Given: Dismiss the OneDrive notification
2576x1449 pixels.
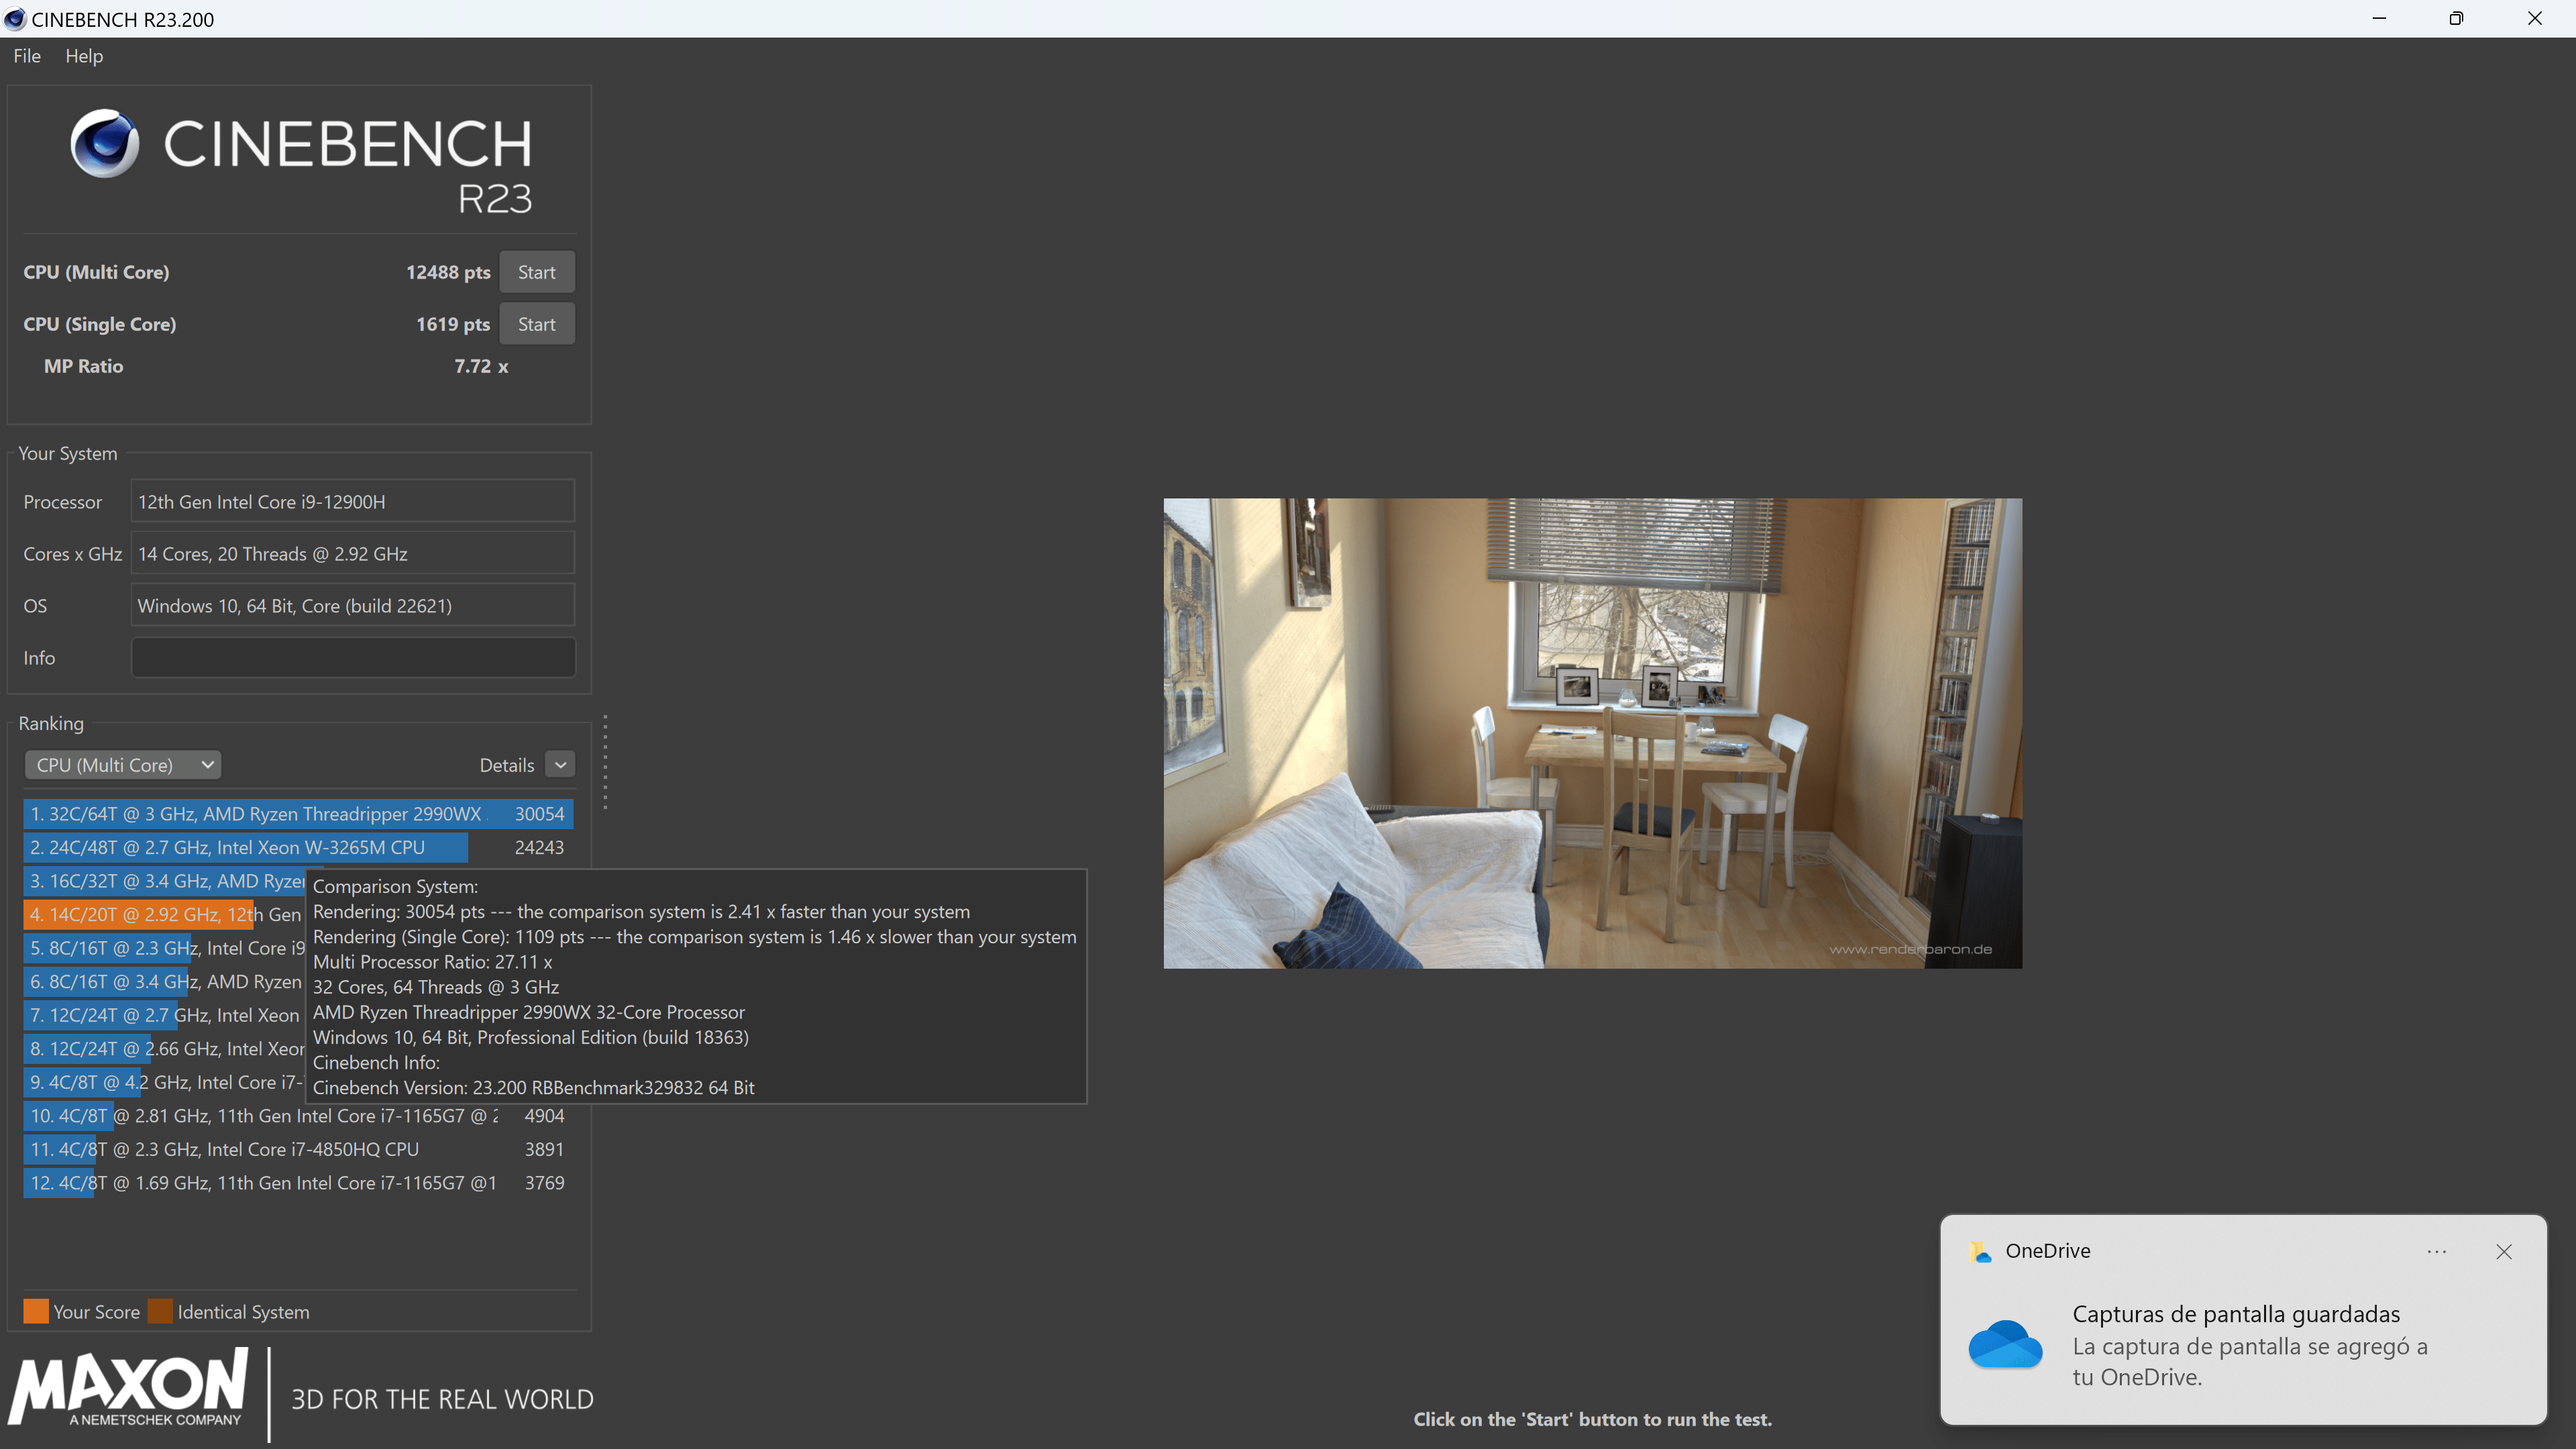Looking at the screenshot, I should pos(2503,1251).
